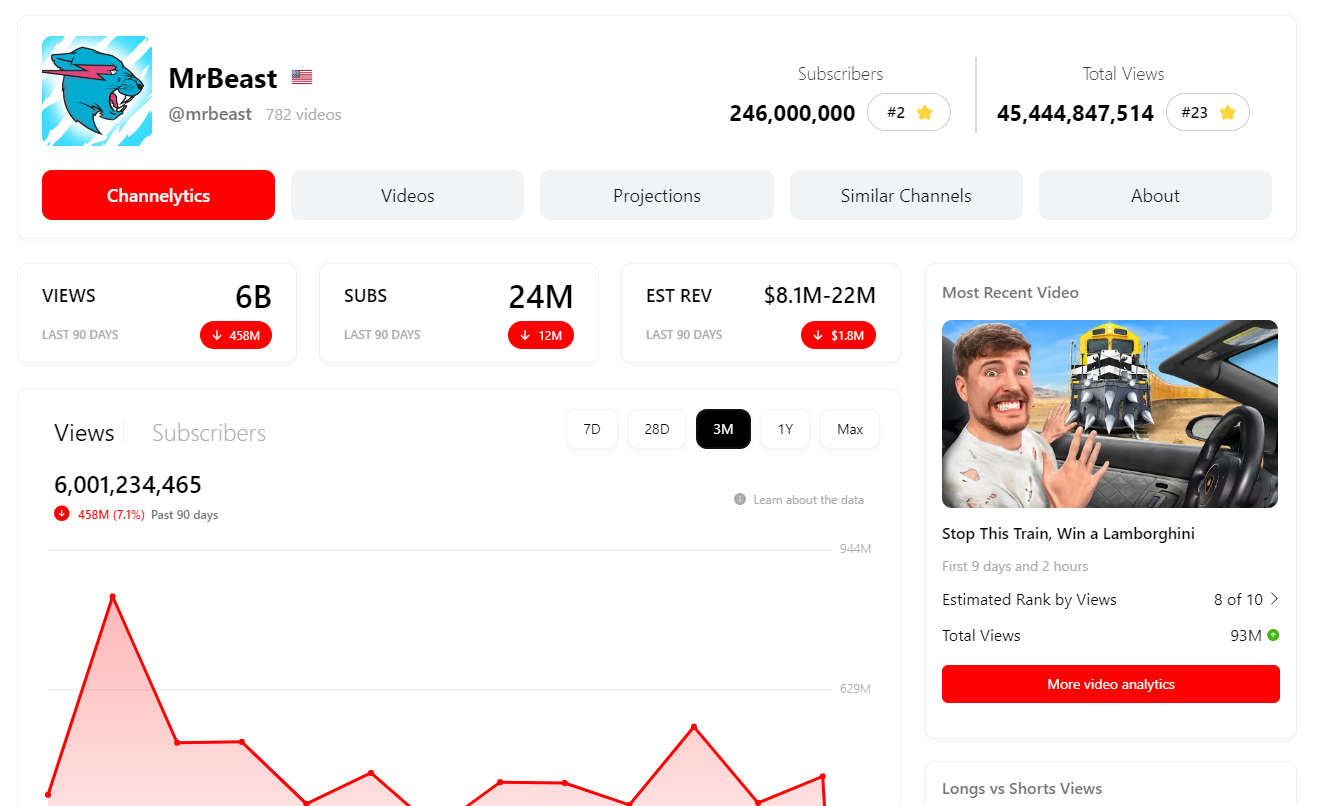Switch the chart to Subscribers
The image size is (1324, 806).
pos(209,432)
